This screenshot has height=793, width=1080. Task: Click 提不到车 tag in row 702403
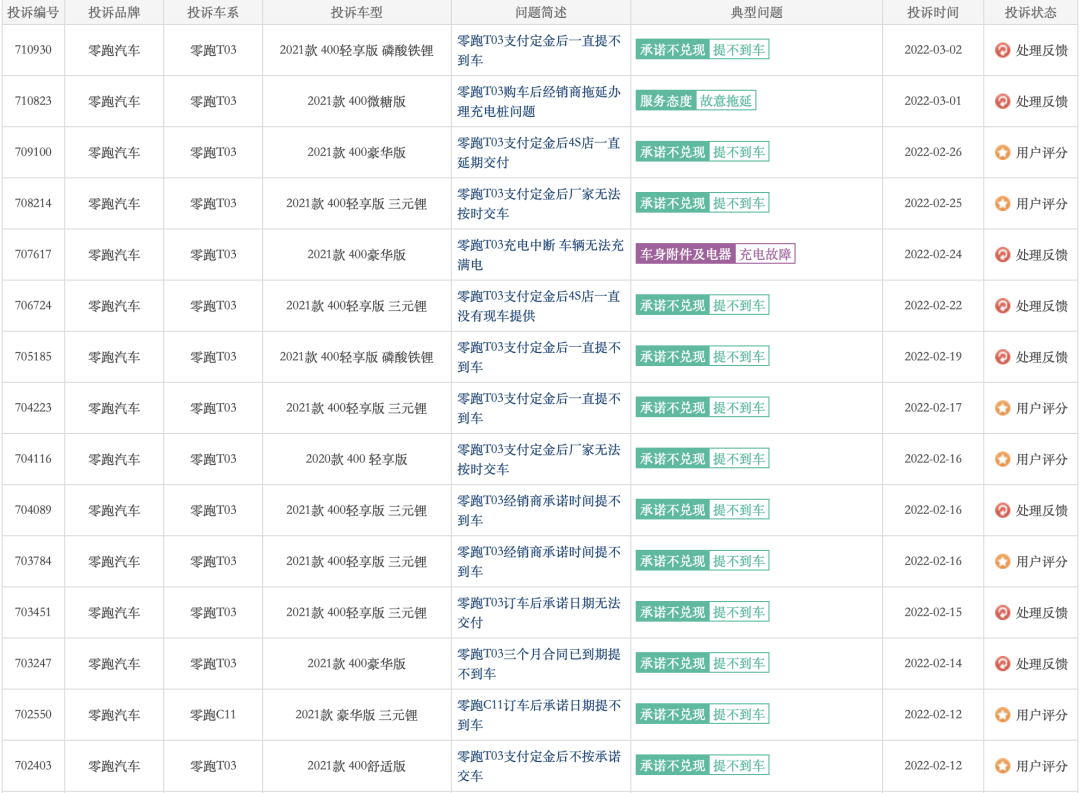pyautogui.click(x=739, y=765)
